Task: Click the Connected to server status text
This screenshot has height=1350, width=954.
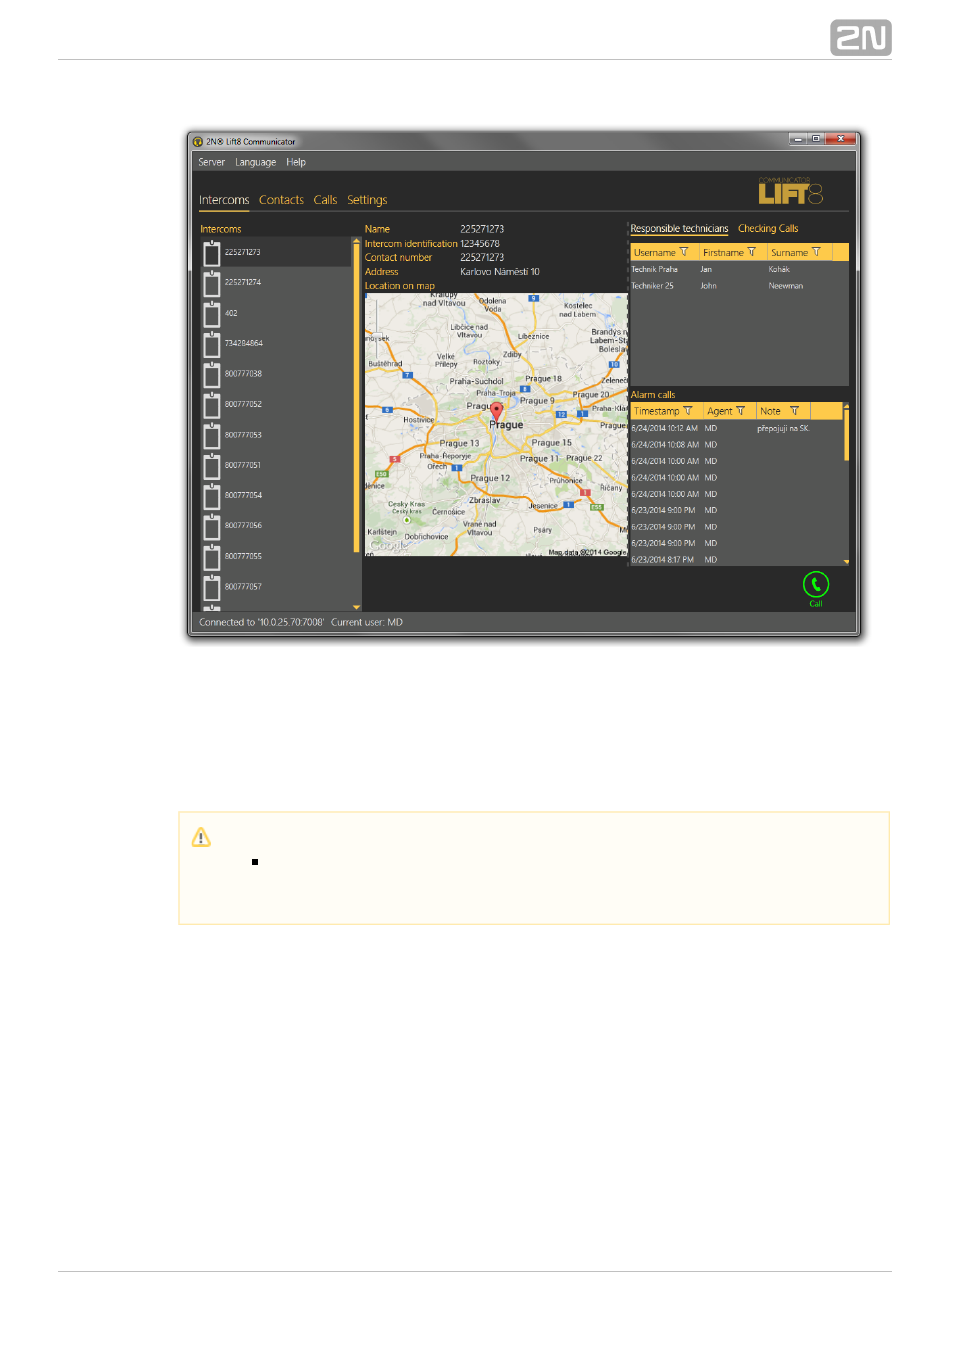Action: coord(261,622)
